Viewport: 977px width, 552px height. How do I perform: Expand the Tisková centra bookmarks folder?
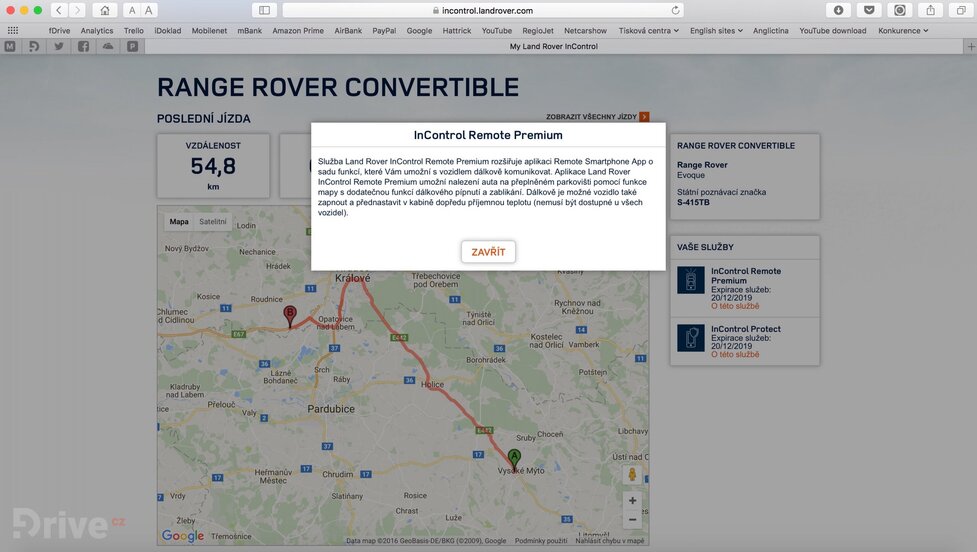point(648,31)
